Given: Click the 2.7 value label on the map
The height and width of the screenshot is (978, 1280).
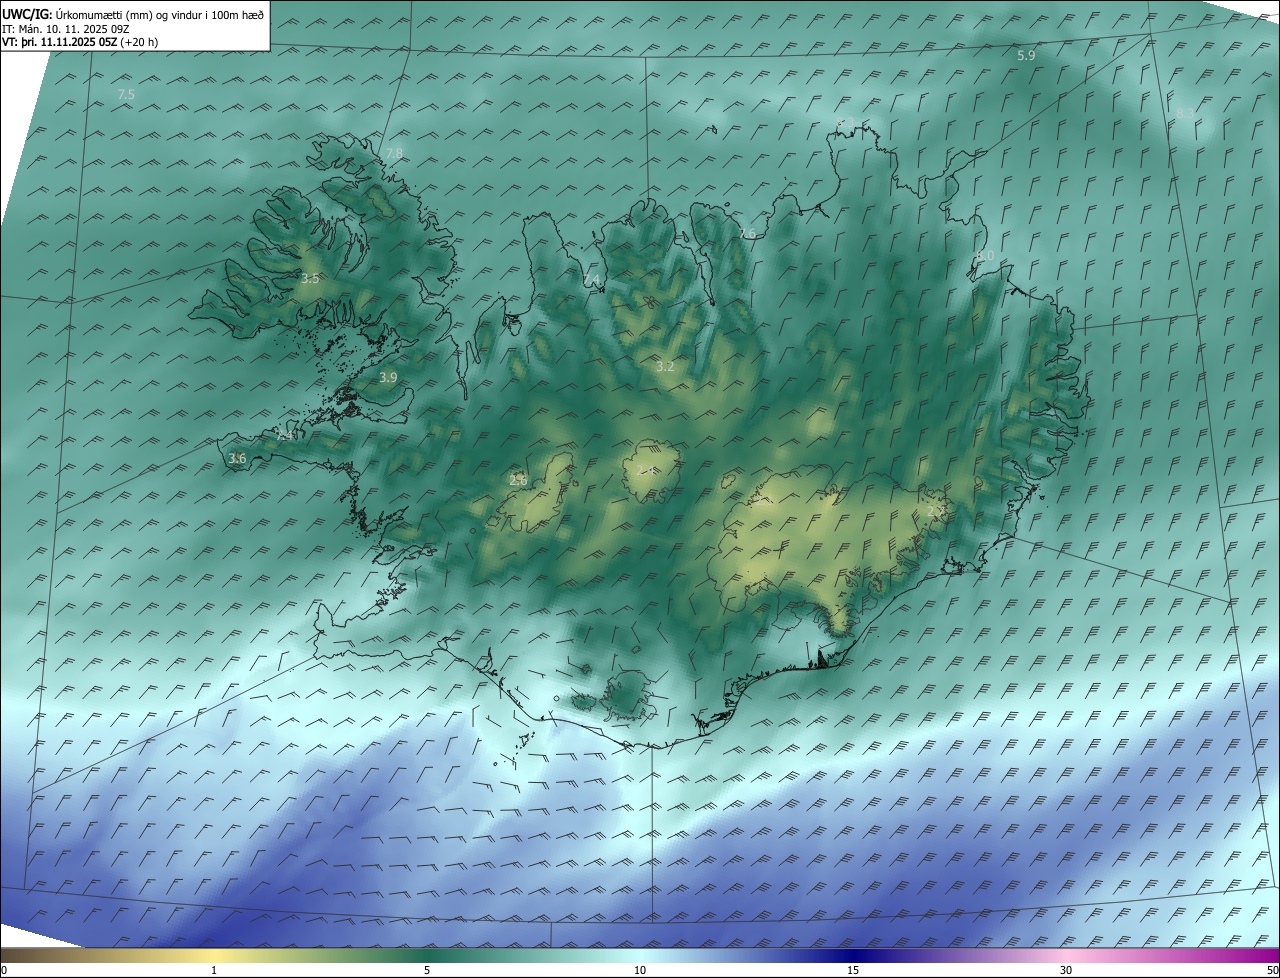Looking at the screenshot, I should [x=936, y=511].
